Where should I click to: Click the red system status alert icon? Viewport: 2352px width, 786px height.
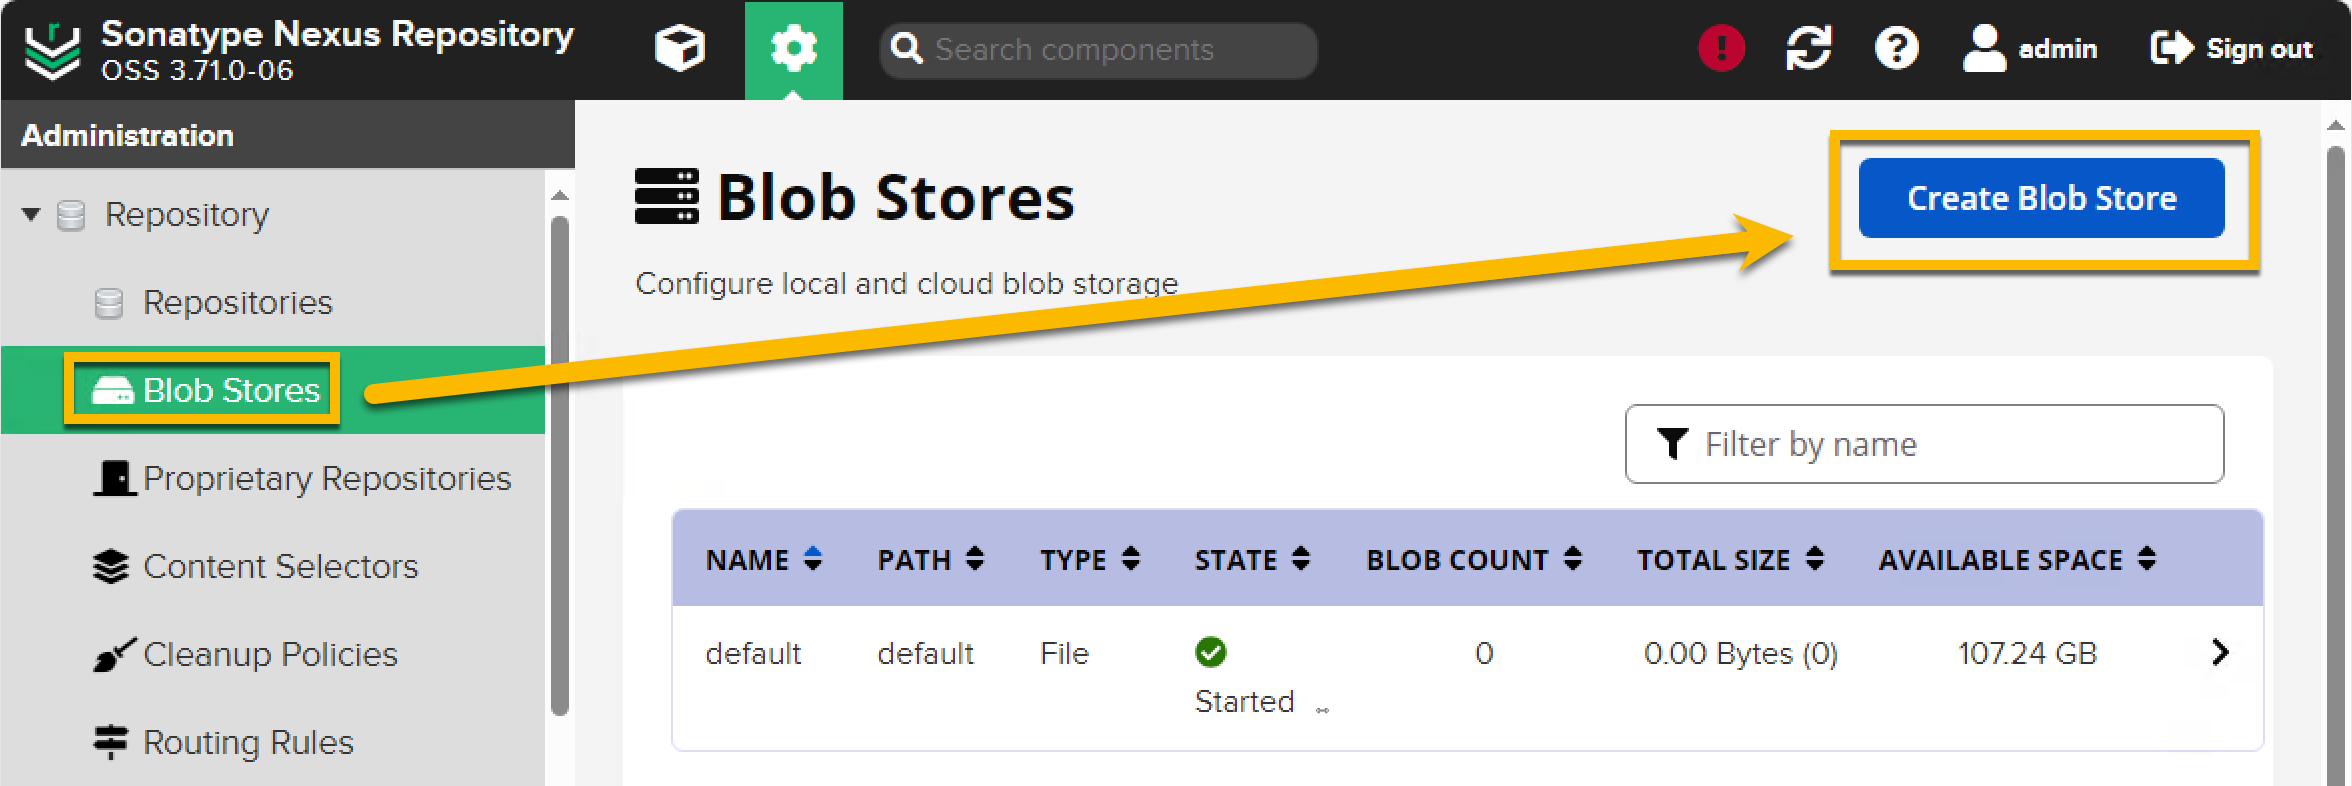pyautogui.click(x=1721, y=48)
